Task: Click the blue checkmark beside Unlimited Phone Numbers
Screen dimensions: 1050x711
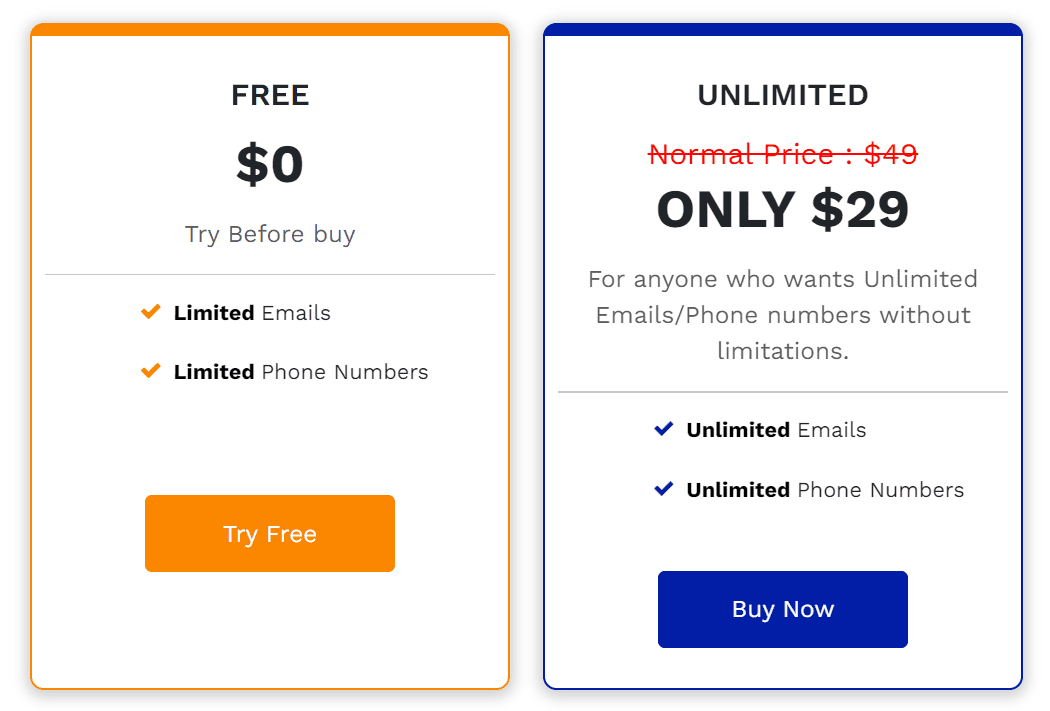Action: pos(664,489)
